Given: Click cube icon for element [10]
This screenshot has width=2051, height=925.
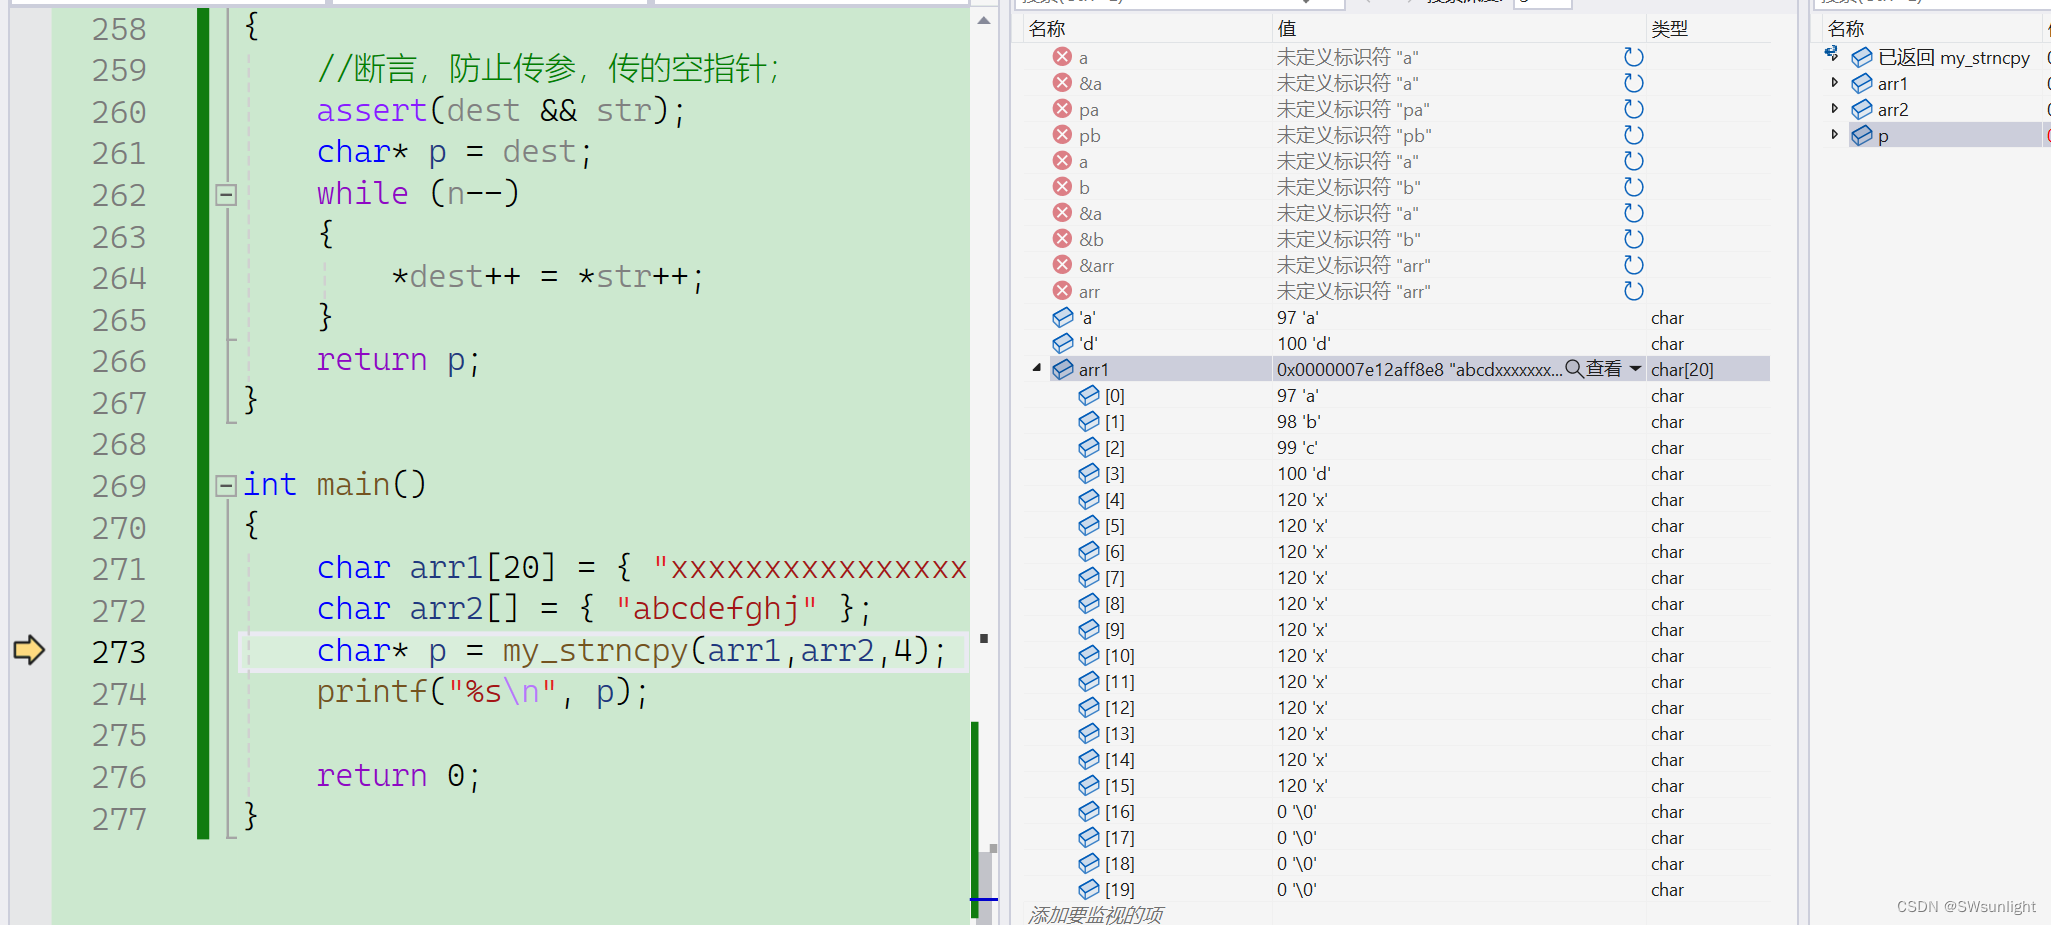Looking at the screenshot, I should 1088,655.
